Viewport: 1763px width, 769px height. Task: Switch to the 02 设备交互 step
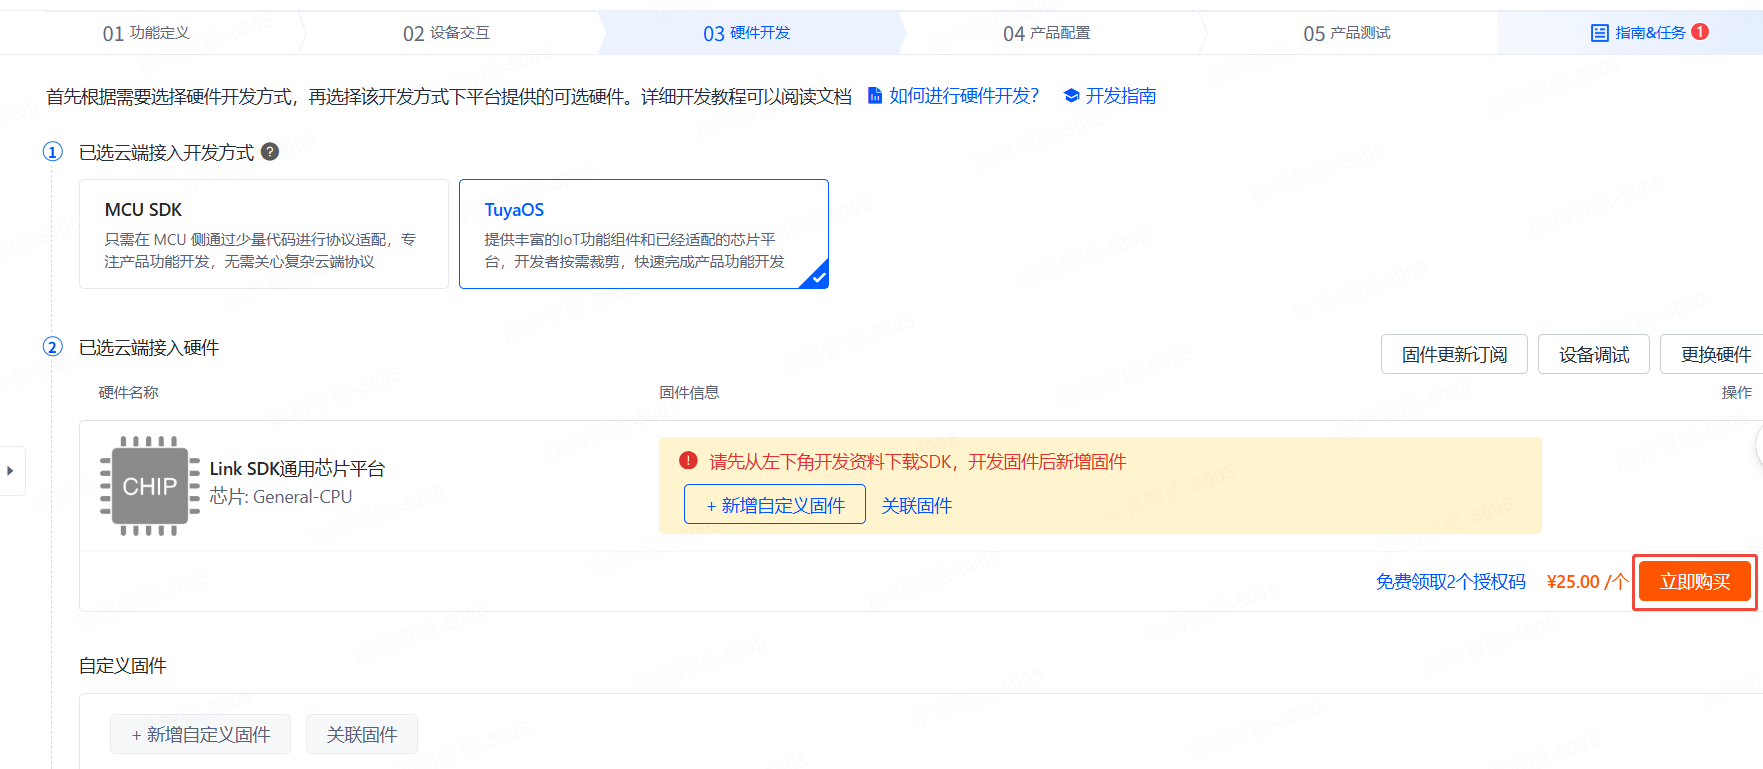click(447, 33)
